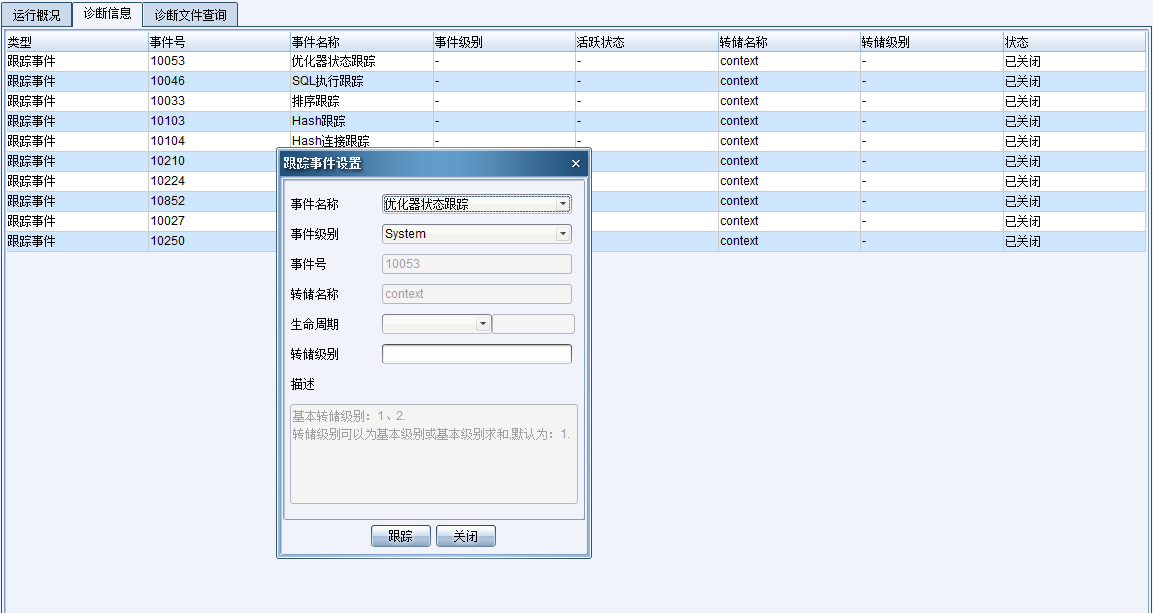Screen dimensions: 1153x613
Task: Click inside the 转储级别 input field
Action: (x=476, y=353)
